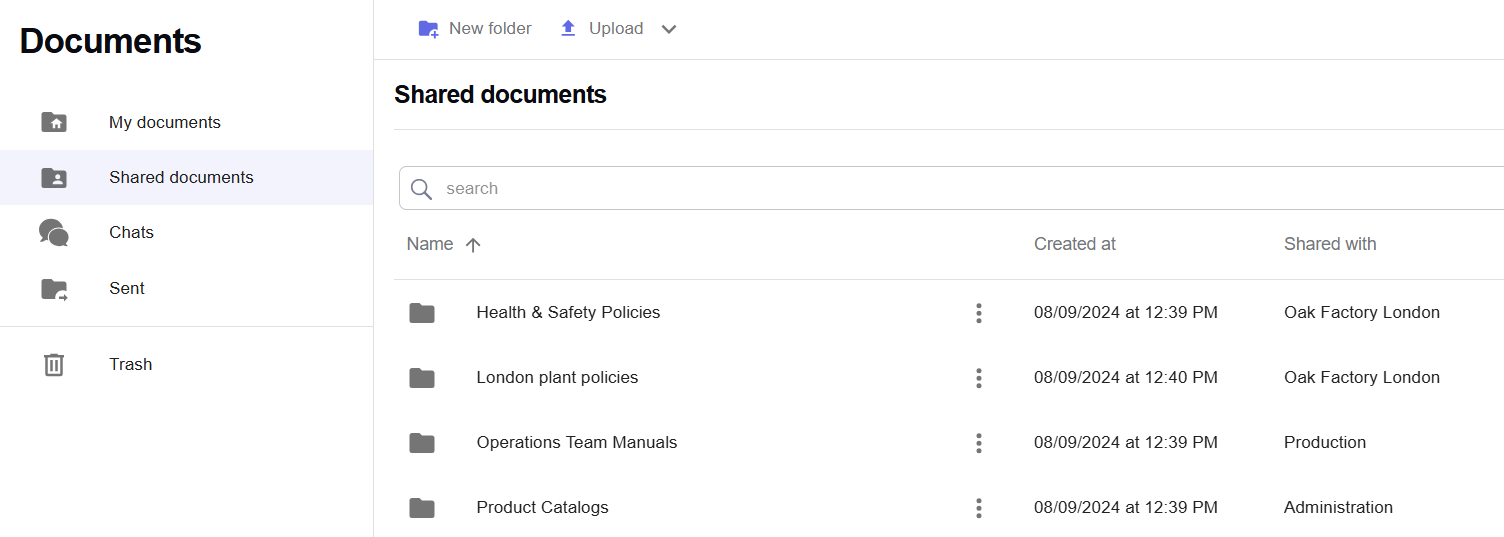
Task: Open the Health & Safety Policies folder icon
Action: click(x=422, y=313)
